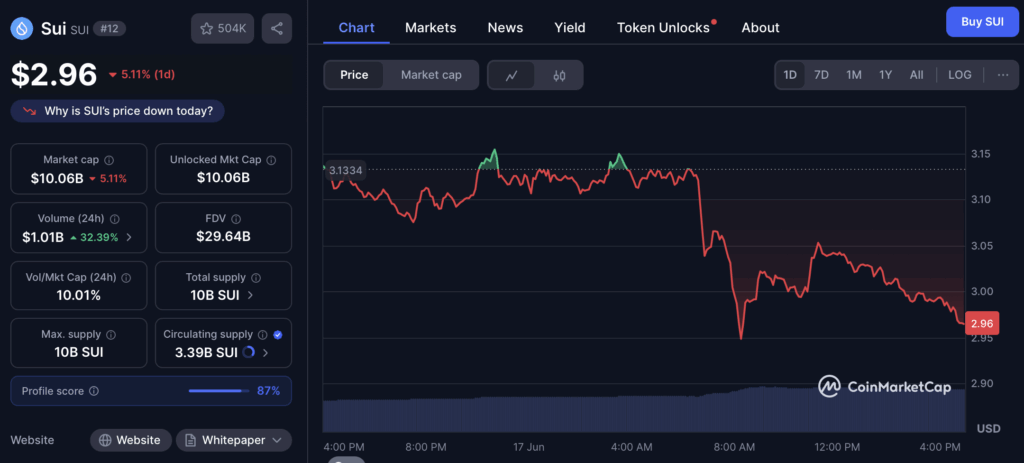The image size is (1024, 463).
Task: Click the Sui droplet logo icon
Action: 22,28
